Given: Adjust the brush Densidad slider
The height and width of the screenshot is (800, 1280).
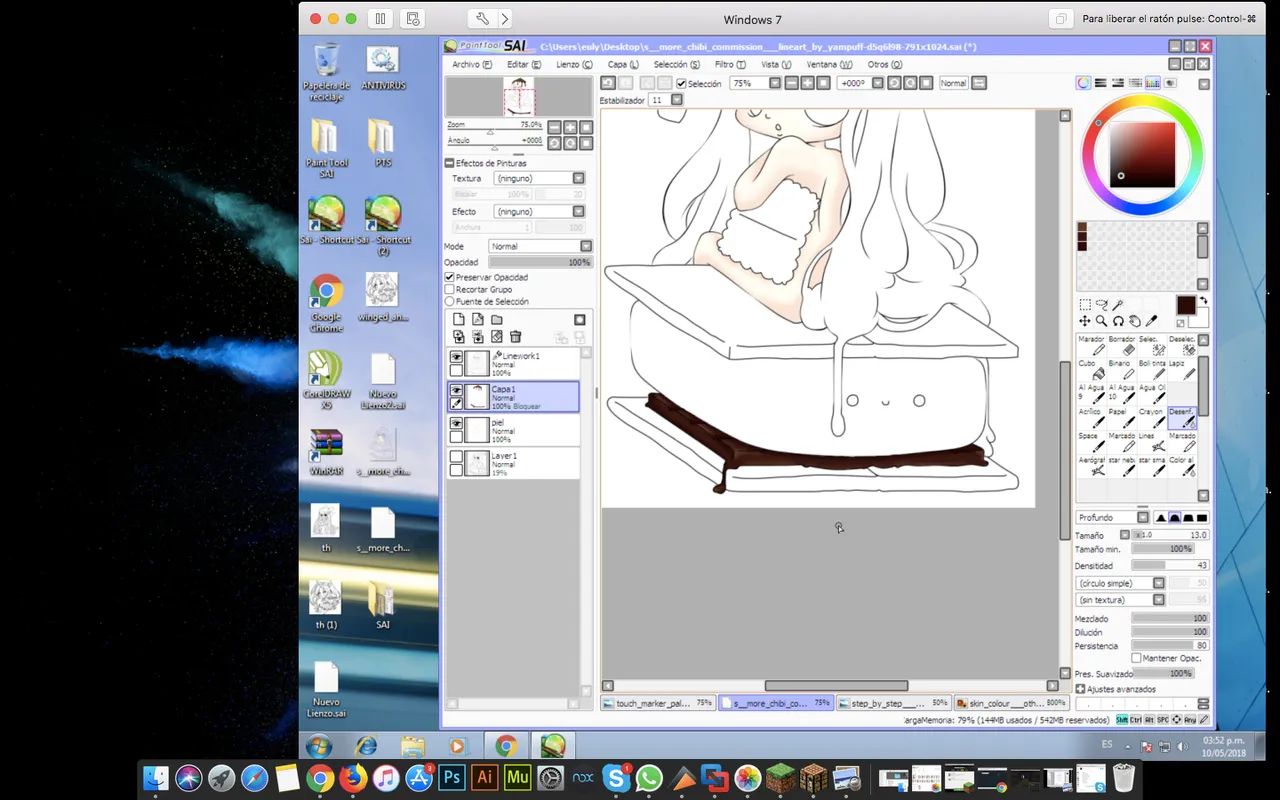Looking at the screenshot, I should (1170, 566).
